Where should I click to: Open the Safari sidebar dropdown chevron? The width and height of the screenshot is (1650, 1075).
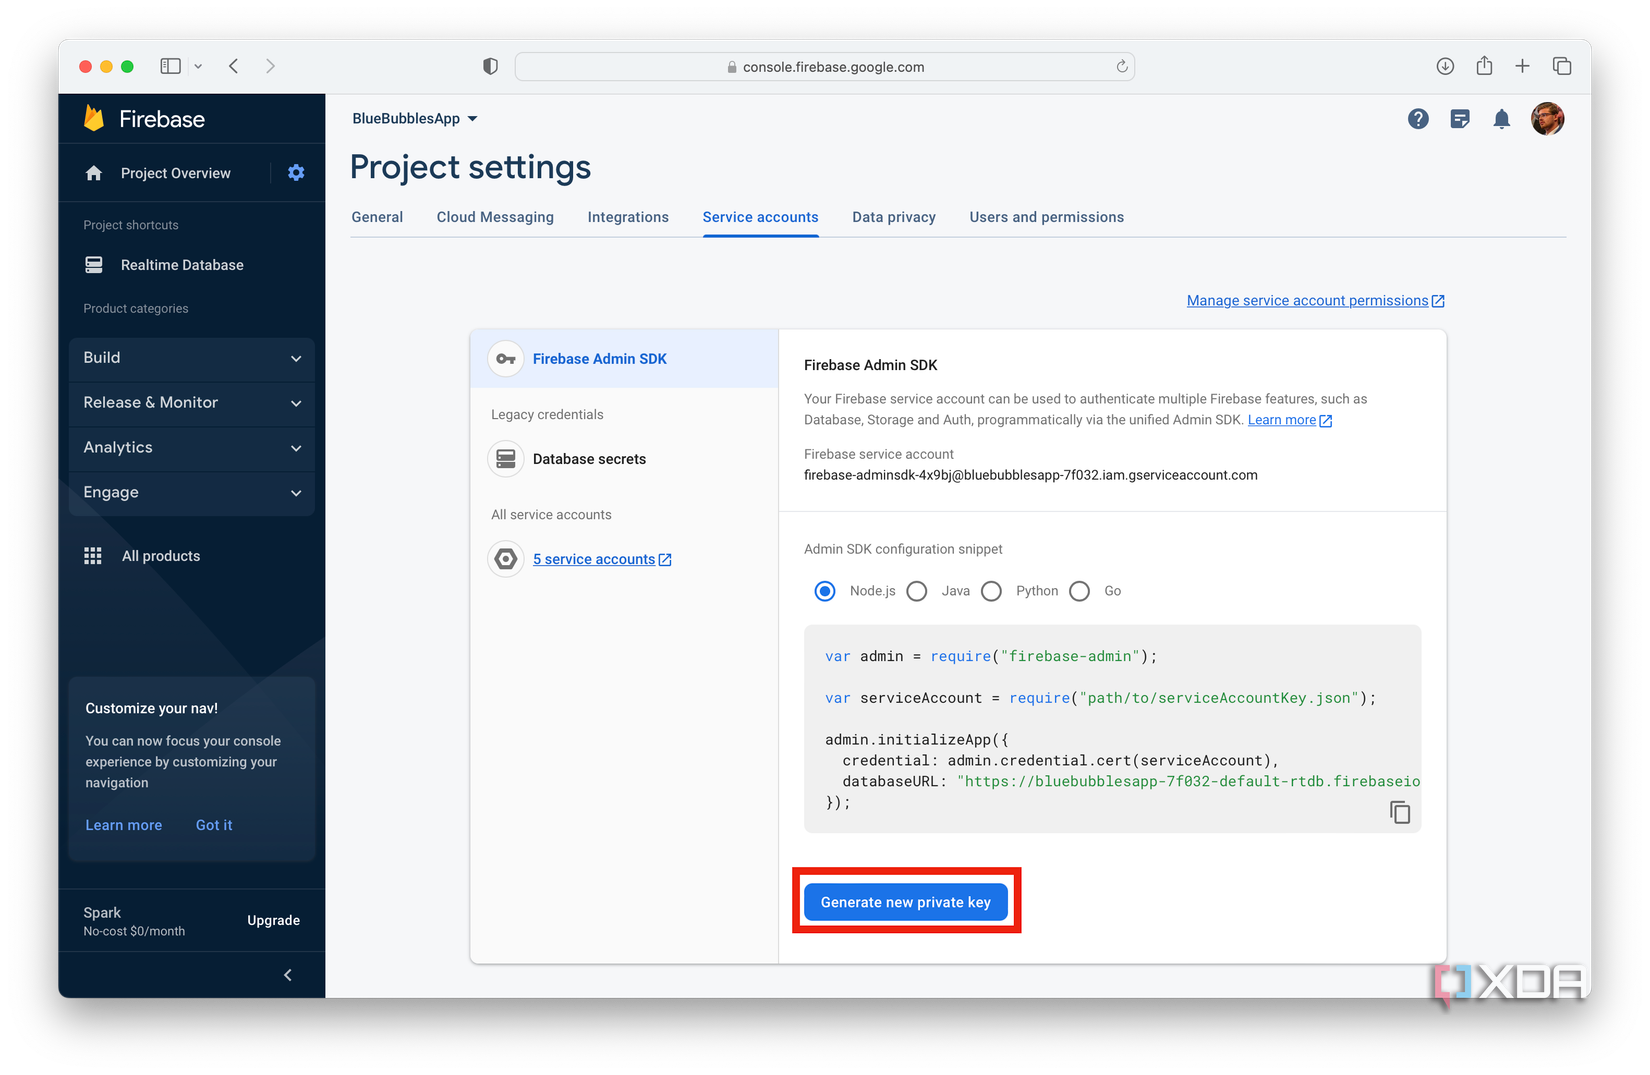click(x=198, y=66)
